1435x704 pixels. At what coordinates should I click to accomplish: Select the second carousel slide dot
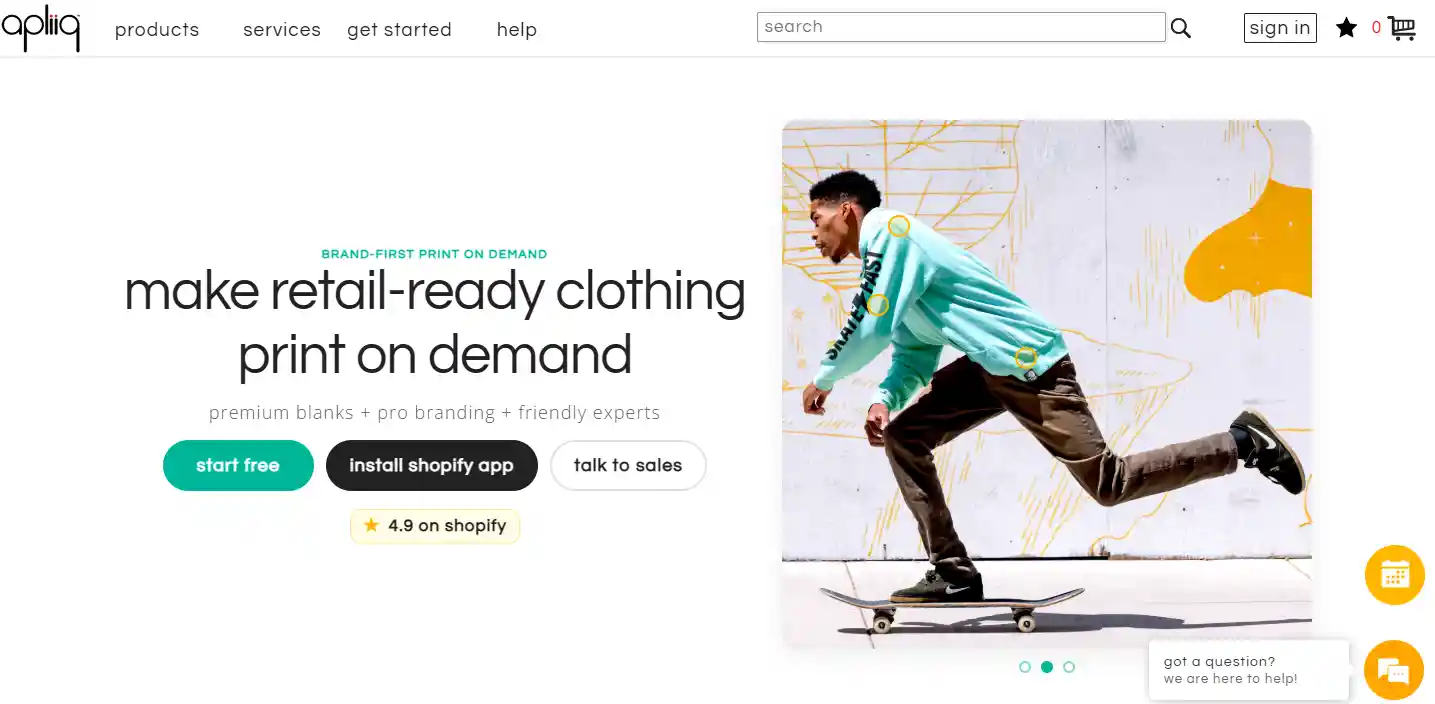1047,667
